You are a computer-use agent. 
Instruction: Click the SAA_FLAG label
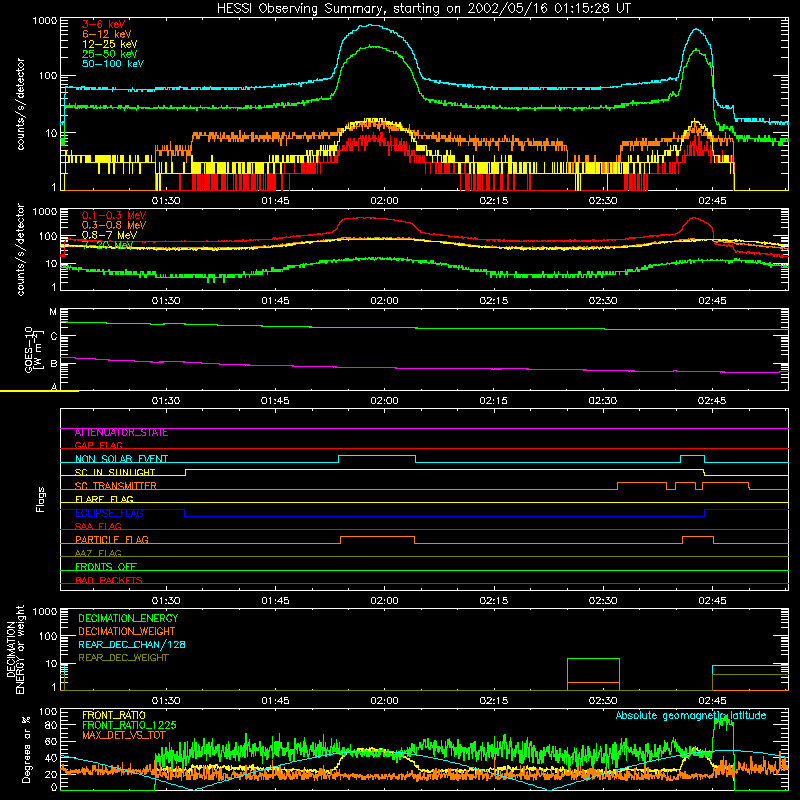click(x=98, y=526)
